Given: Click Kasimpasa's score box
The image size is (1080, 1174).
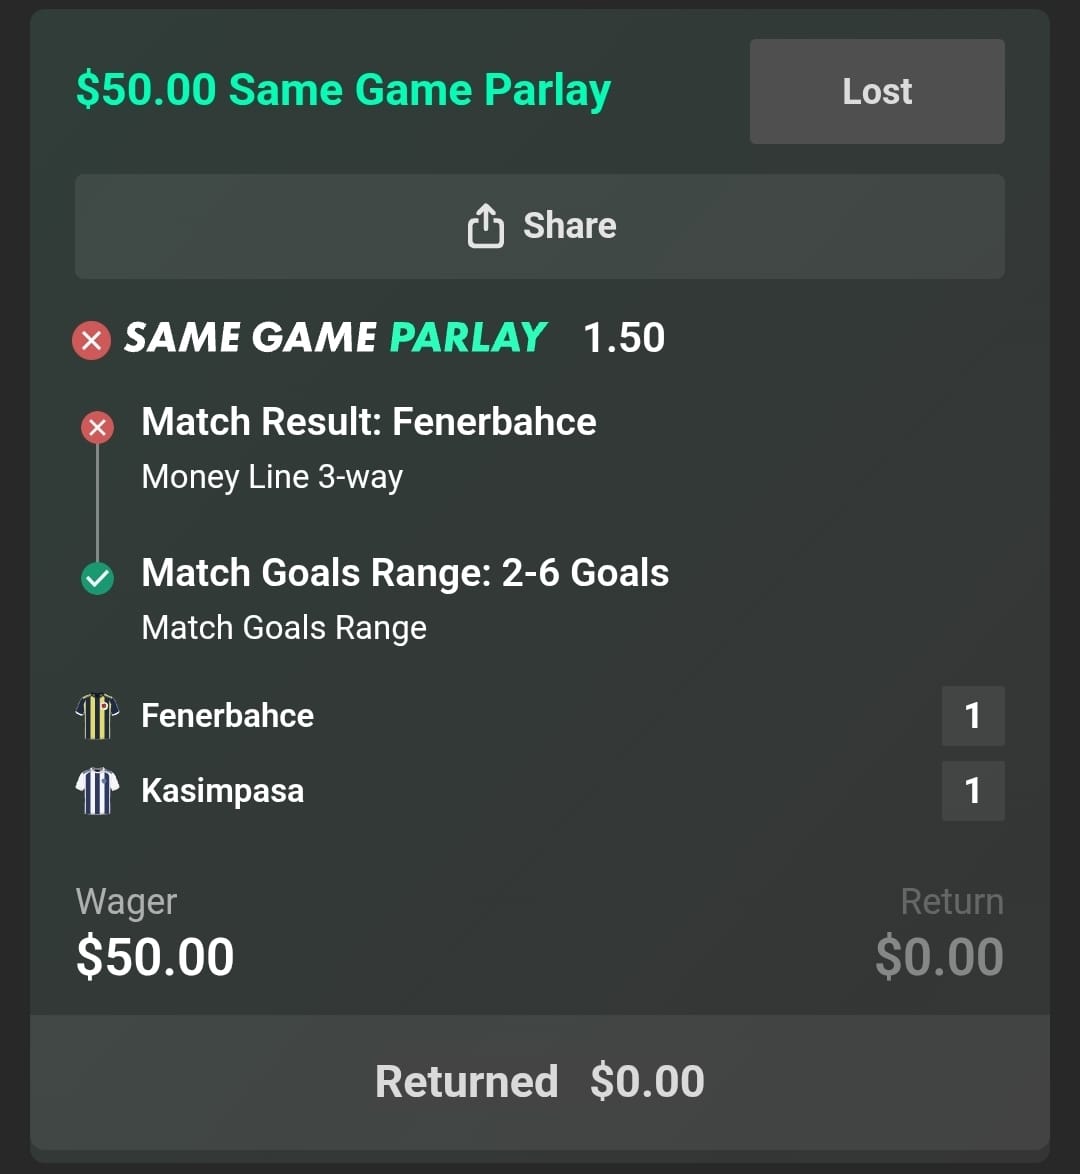Looking at the screenshot, I should 972,791.
